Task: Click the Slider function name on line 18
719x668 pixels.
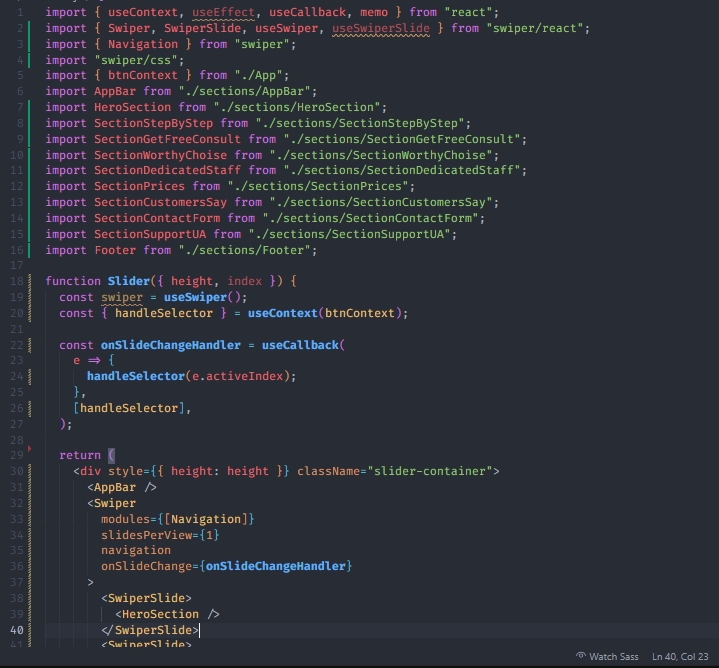Action: point(129,281)
